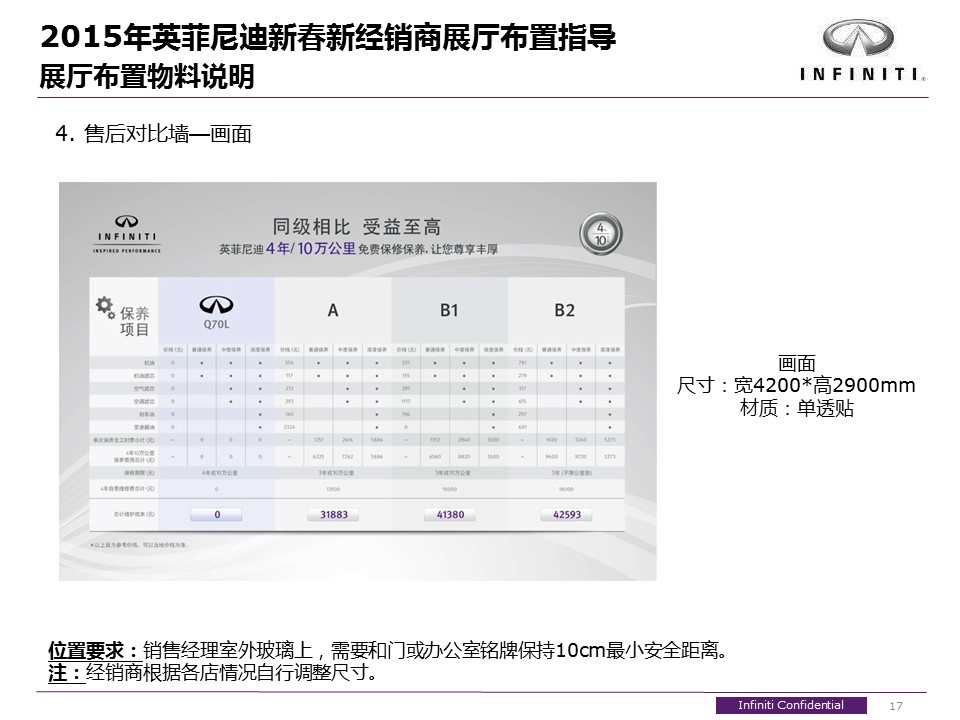Select the B2 column header
This screenshot has height=720, width=960.
[x=565, y=311]
